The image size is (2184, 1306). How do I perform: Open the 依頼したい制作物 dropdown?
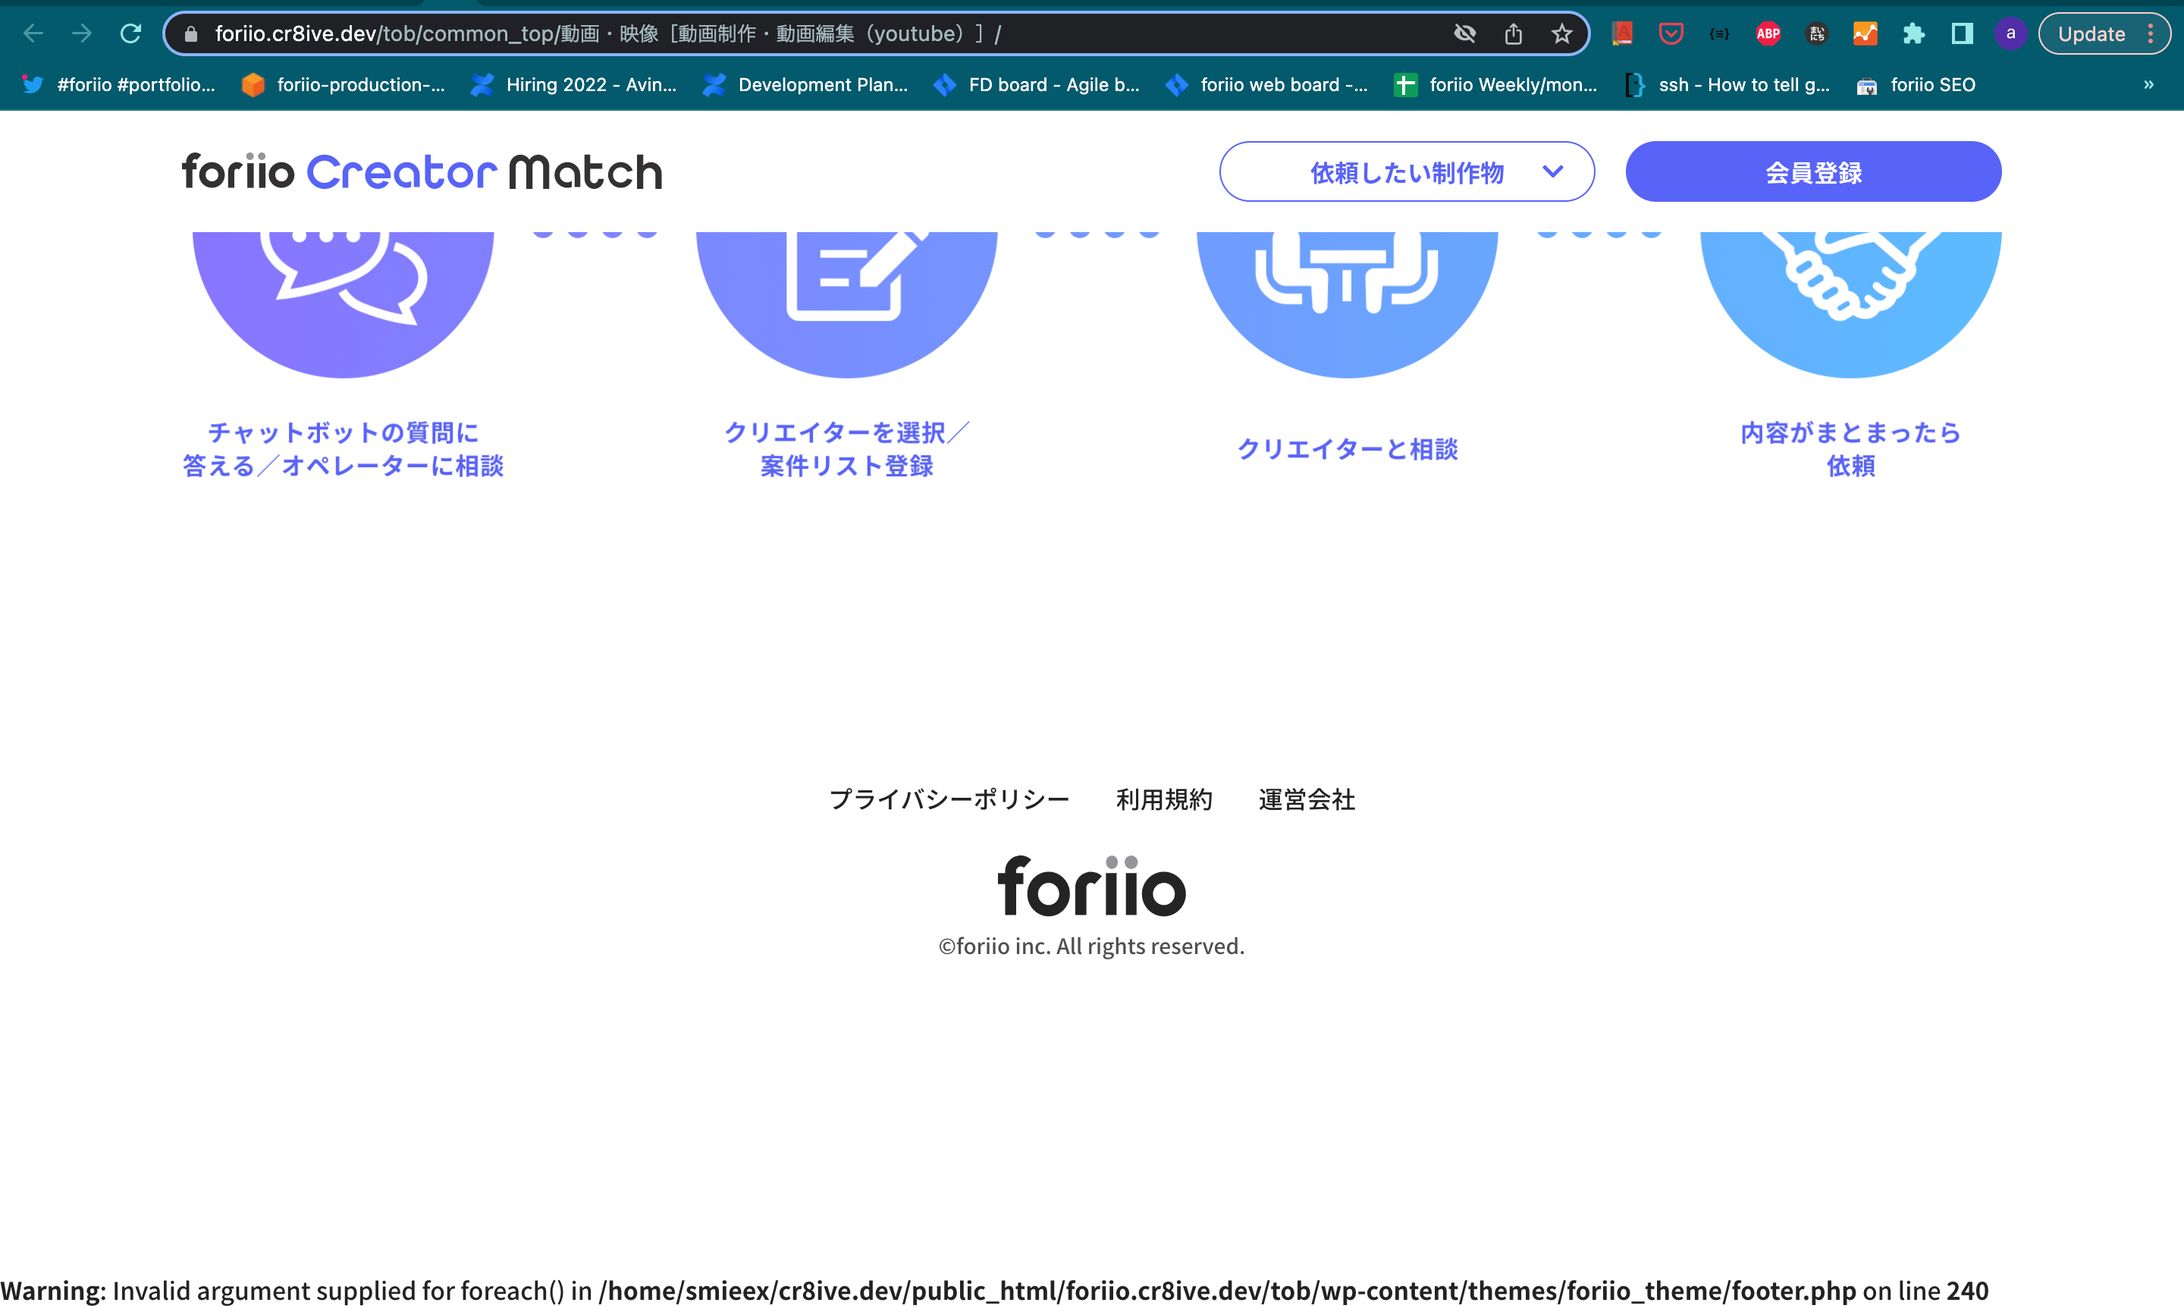point(1406,171)
